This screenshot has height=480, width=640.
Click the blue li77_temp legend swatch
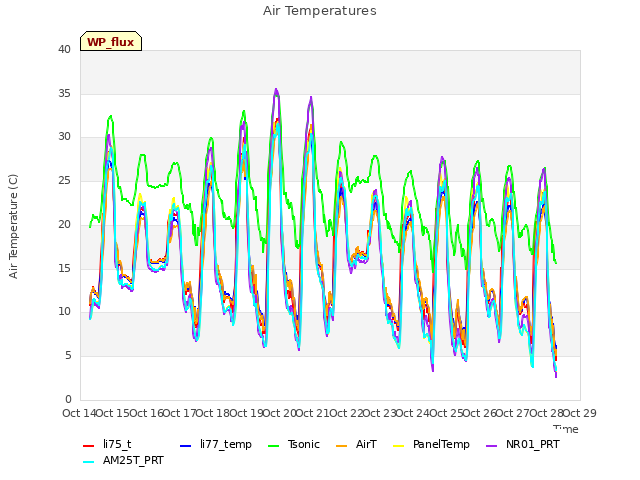coord(186,446)
